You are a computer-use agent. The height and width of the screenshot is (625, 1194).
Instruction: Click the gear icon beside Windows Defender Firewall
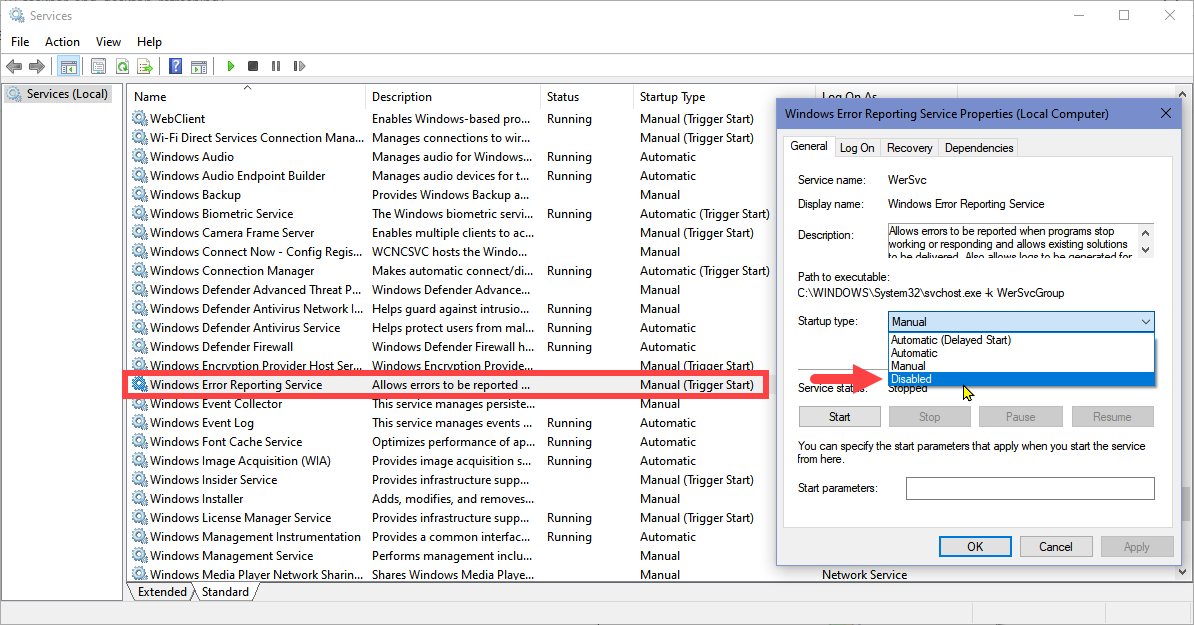click(x=139, y=346)
